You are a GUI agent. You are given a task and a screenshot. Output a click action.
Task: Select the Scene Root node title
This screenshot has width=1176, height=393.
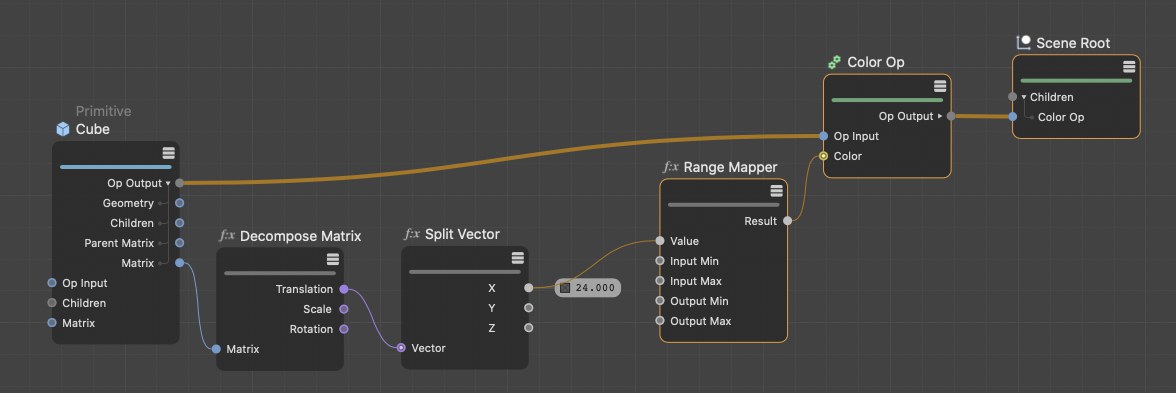point(1072,43)
